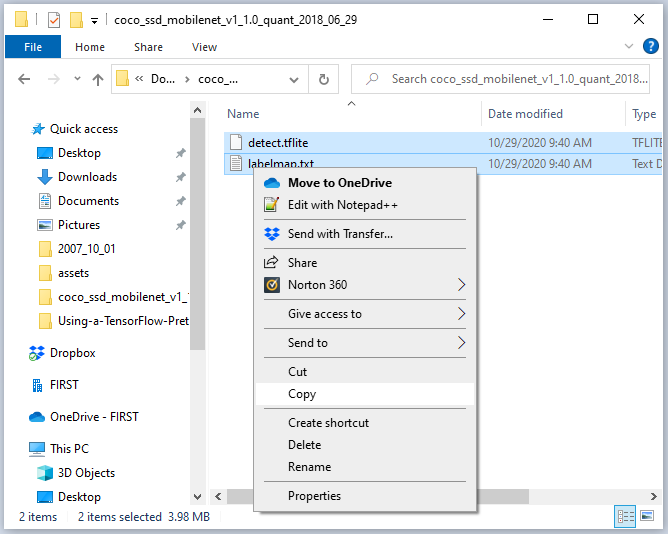Open Dropbox in the navigation pane
668x534 pixels.
pos(72,353)
